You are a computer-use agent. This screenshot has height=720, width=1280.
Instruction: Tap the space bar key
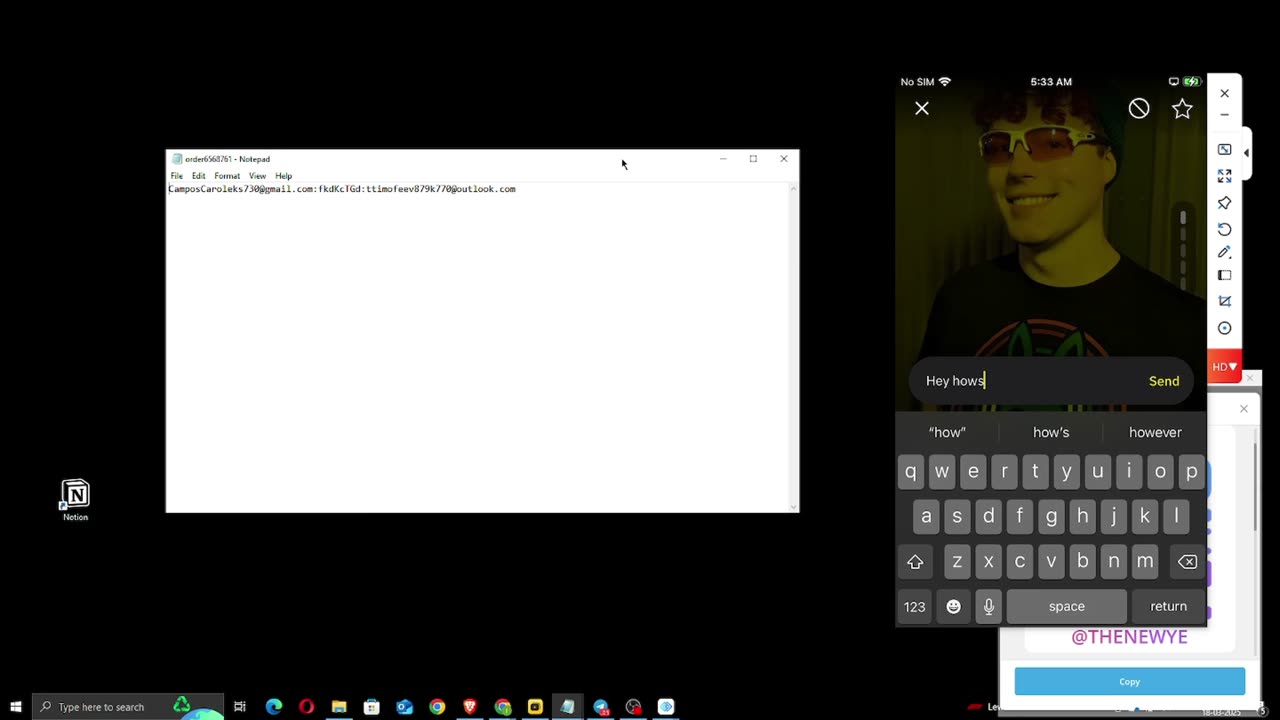(1066, 606)
